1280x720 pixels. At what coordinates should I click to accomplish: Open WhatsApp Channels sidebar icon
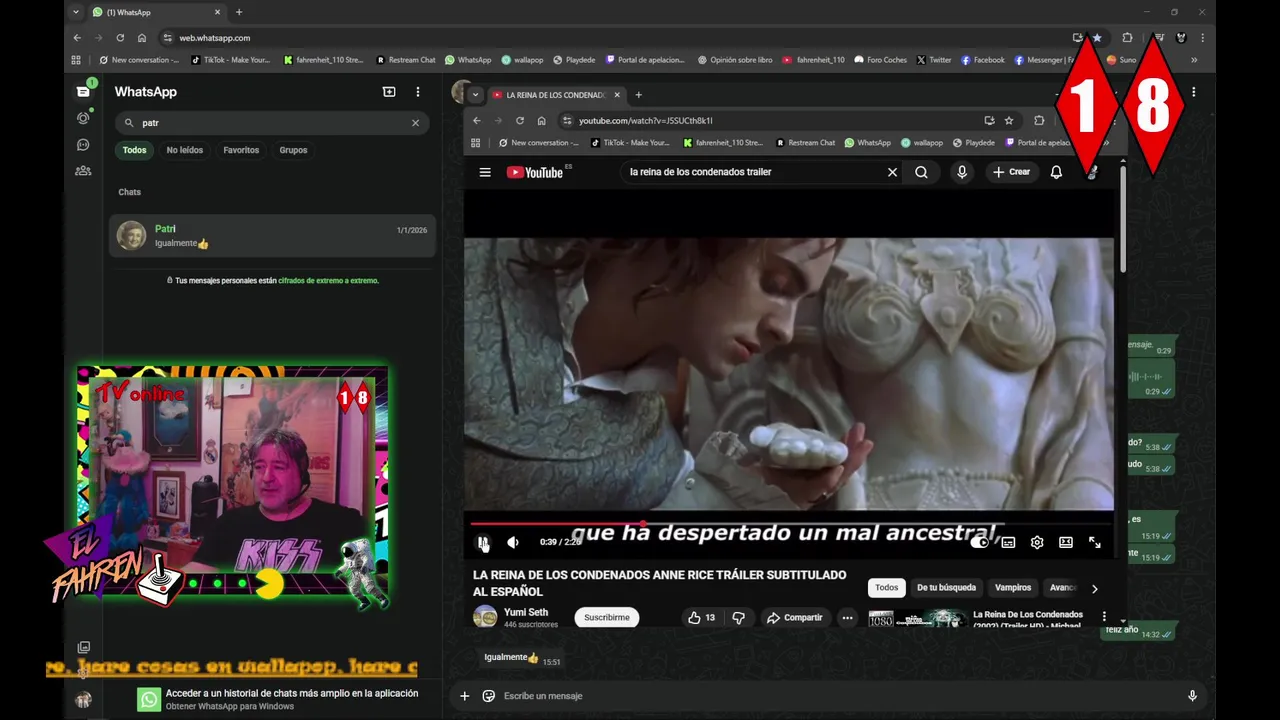[x=83, y=144]
